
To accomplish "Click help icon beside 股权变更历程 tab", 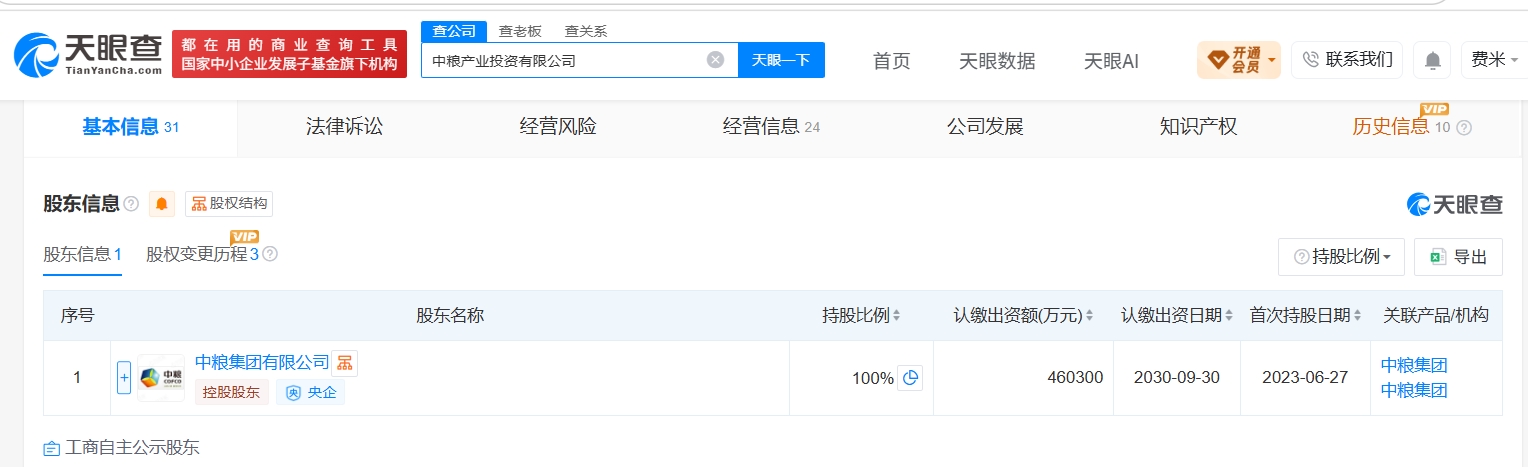I will [270, 254].
